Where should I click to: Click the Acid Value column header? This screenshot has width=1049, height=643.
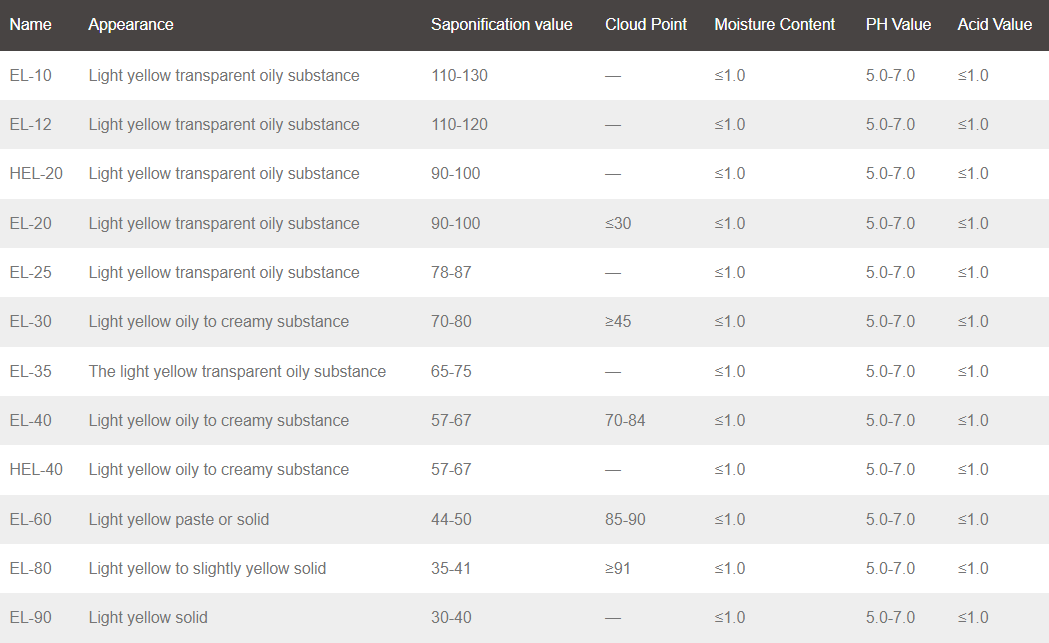[x=995, y=25]
